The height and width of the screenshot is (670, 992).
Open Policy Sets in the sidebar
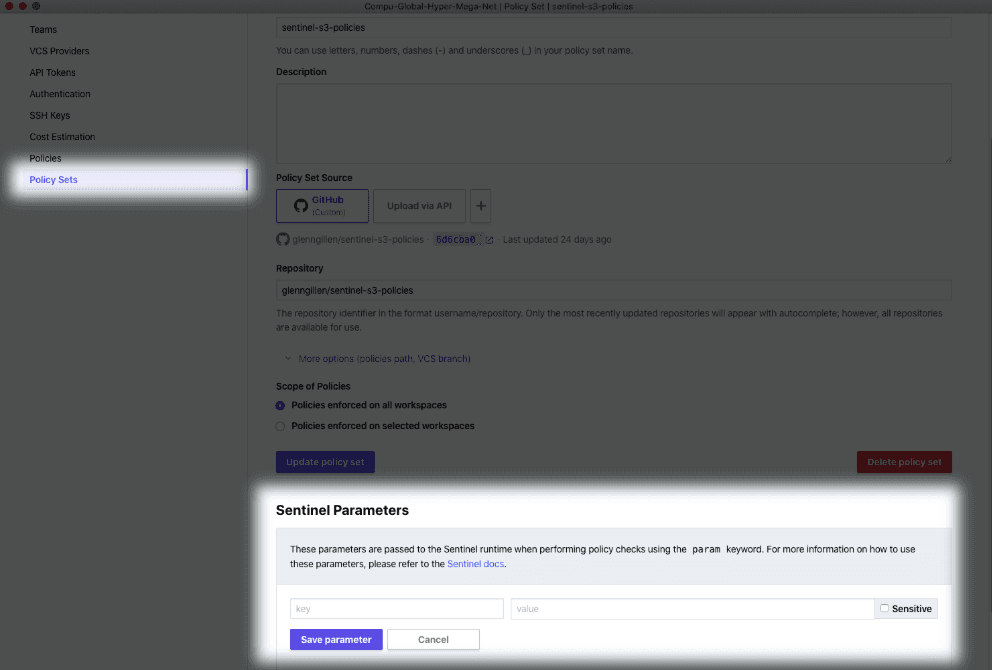[x=54, y=180]
